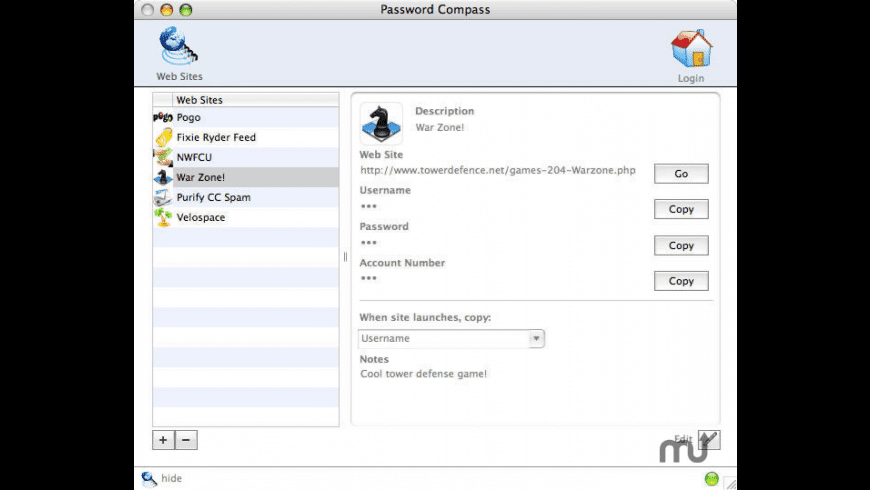Click the War Zone! chess knight list icon
The image size is (870, 490).
(163, 177)
